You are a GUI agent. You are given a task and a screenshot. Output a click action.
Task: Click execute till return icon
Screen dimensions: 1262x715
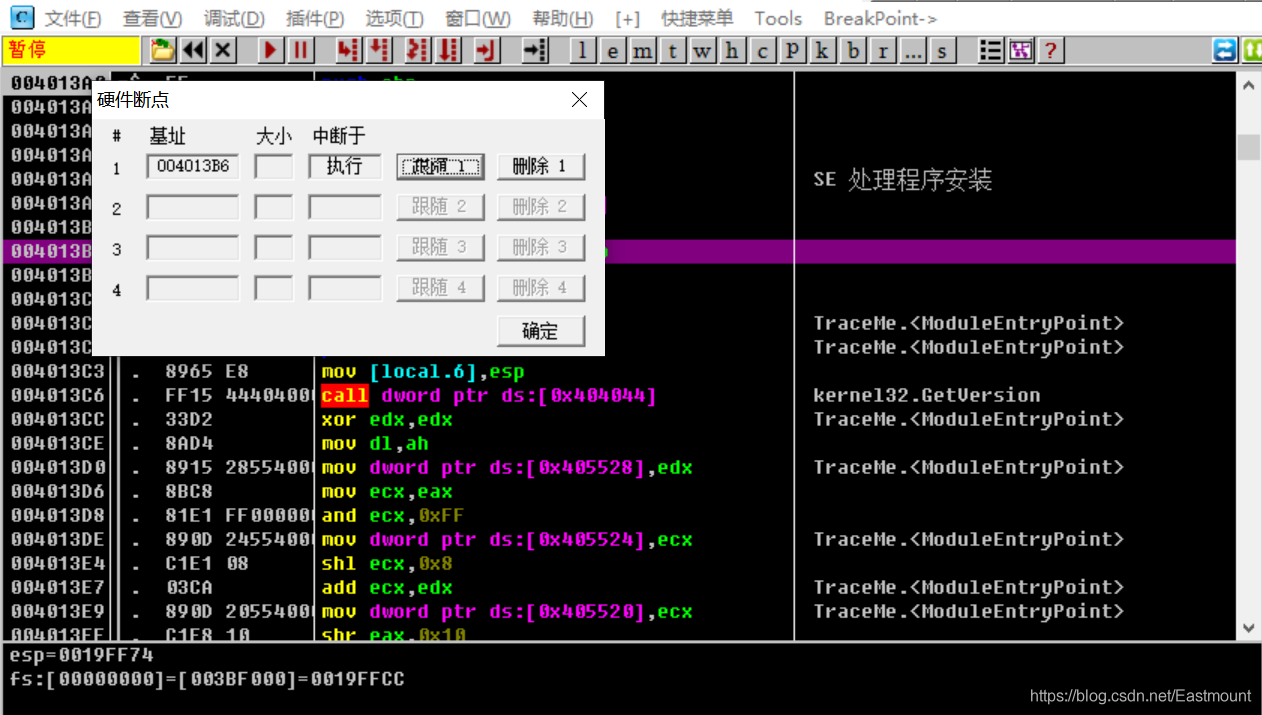click(486, 50)
